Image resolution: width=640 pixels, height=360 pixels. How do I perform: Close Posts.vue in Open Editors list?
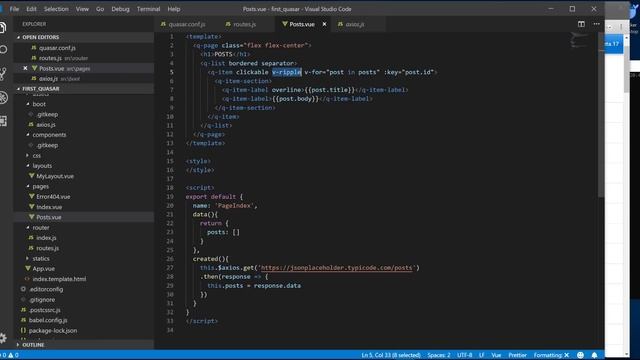coord(25,68)
